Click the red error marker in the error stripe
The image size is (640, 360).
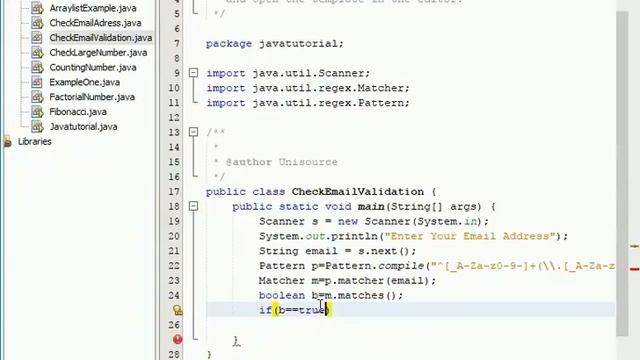[634, 269]
